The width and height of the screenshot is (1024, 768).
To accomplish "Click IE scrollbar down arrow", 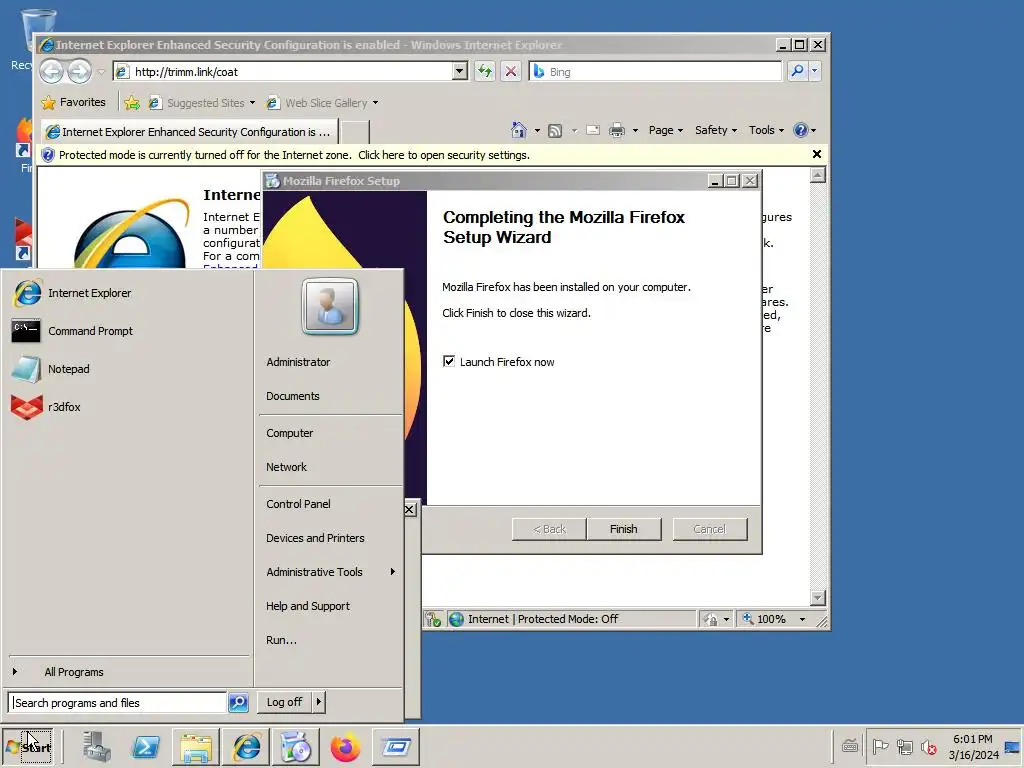I will click(818, 598).
